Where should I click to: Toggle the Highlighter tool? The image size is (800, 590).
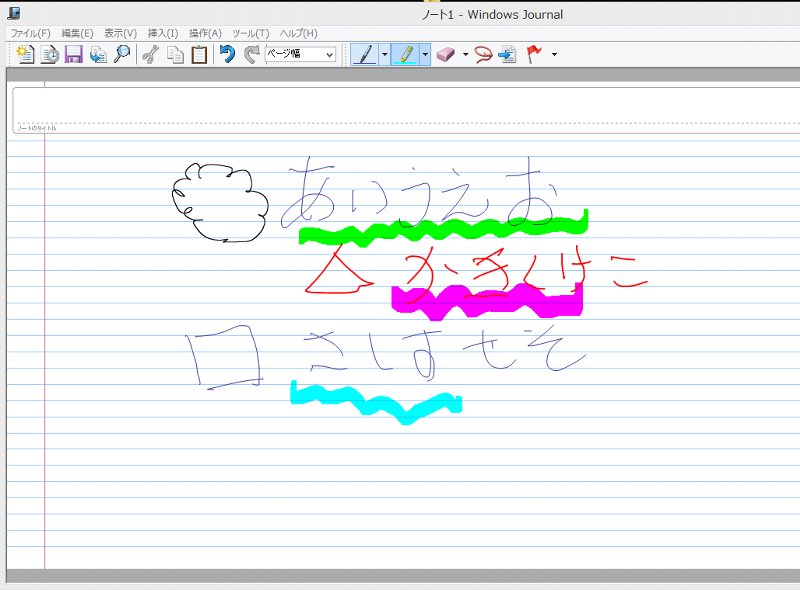(x=406, y=55)
